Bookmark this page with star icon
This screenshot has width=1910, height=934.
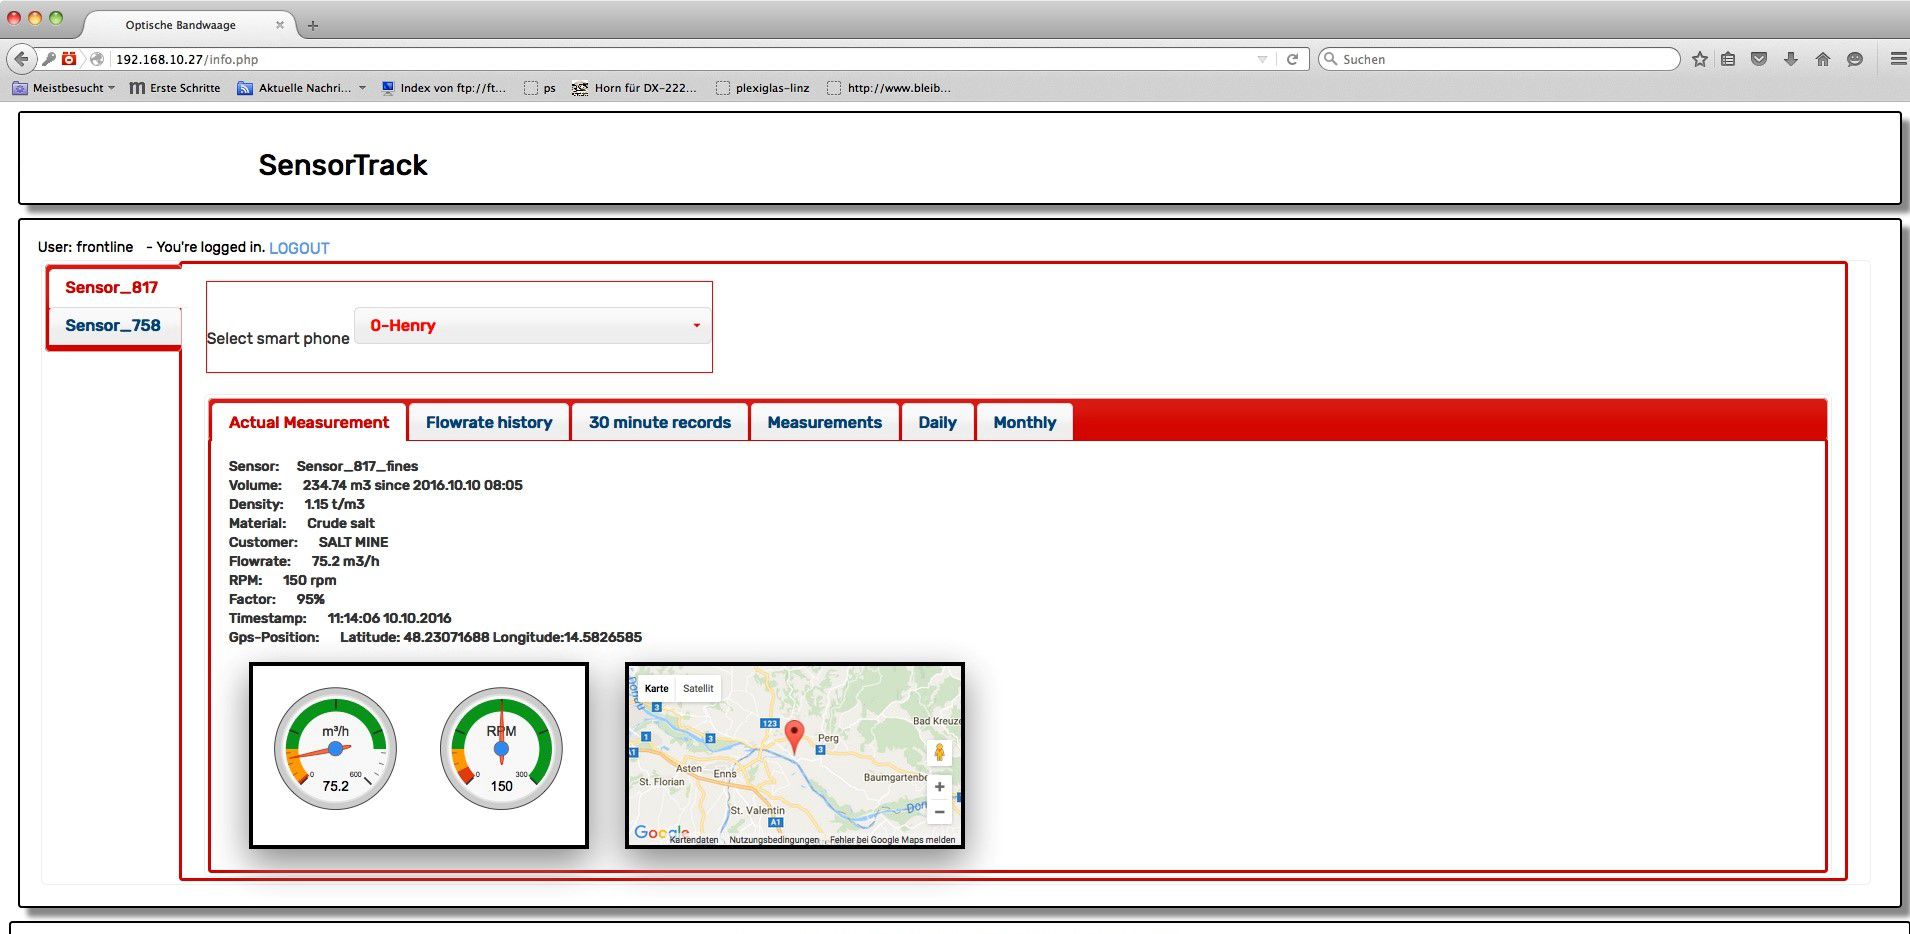pyautogui.click(x=1699, y=59)
